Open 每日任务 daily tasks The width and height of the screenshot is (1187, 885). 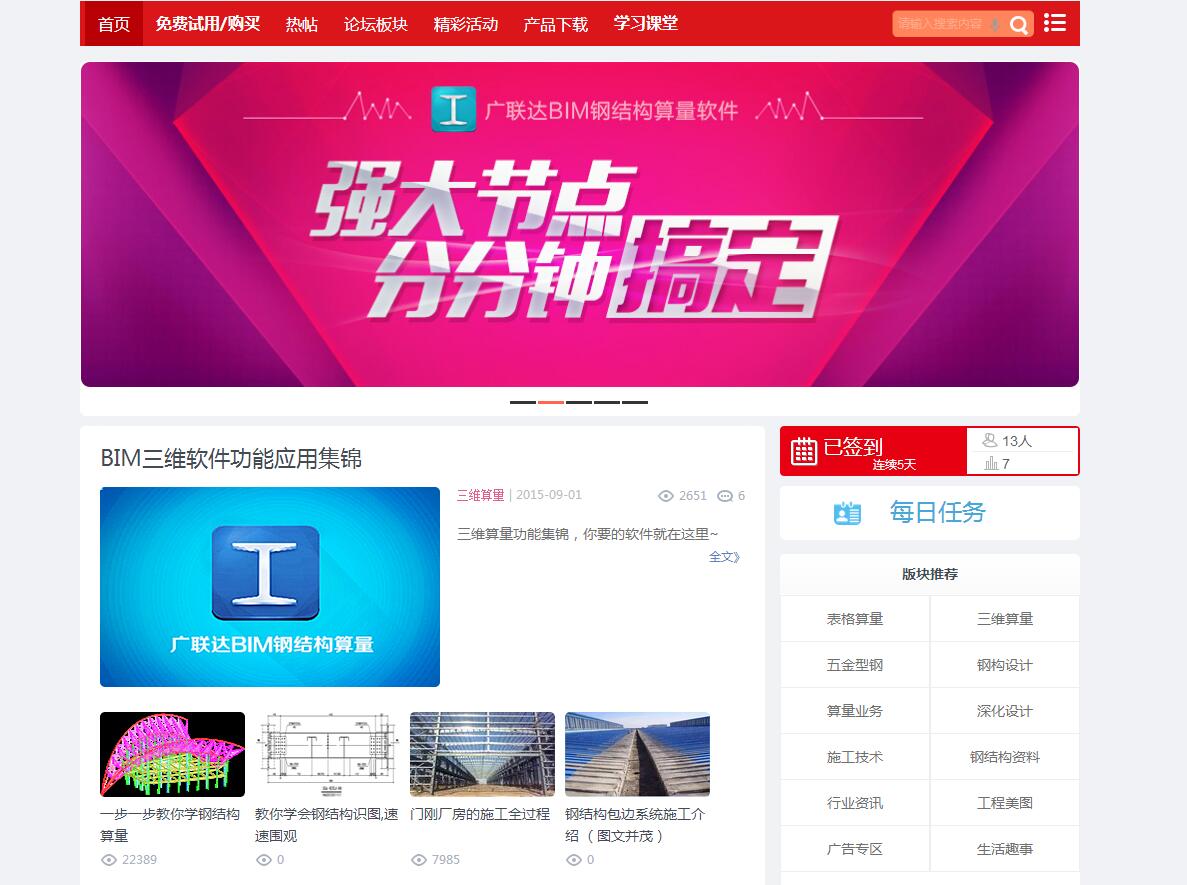(930, 513)
